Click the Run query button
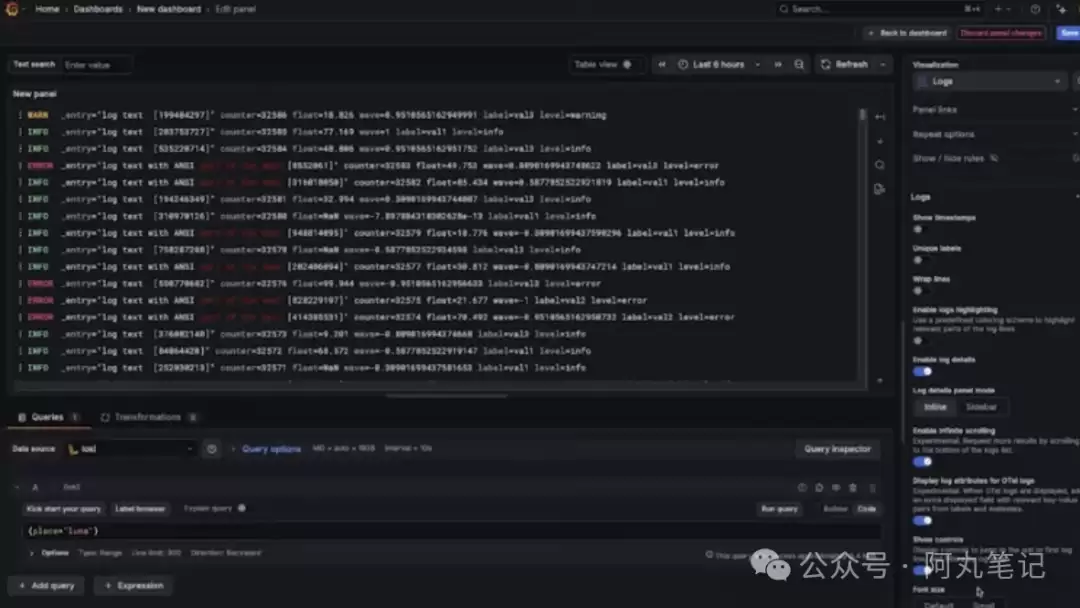 (x=779, y=509)
